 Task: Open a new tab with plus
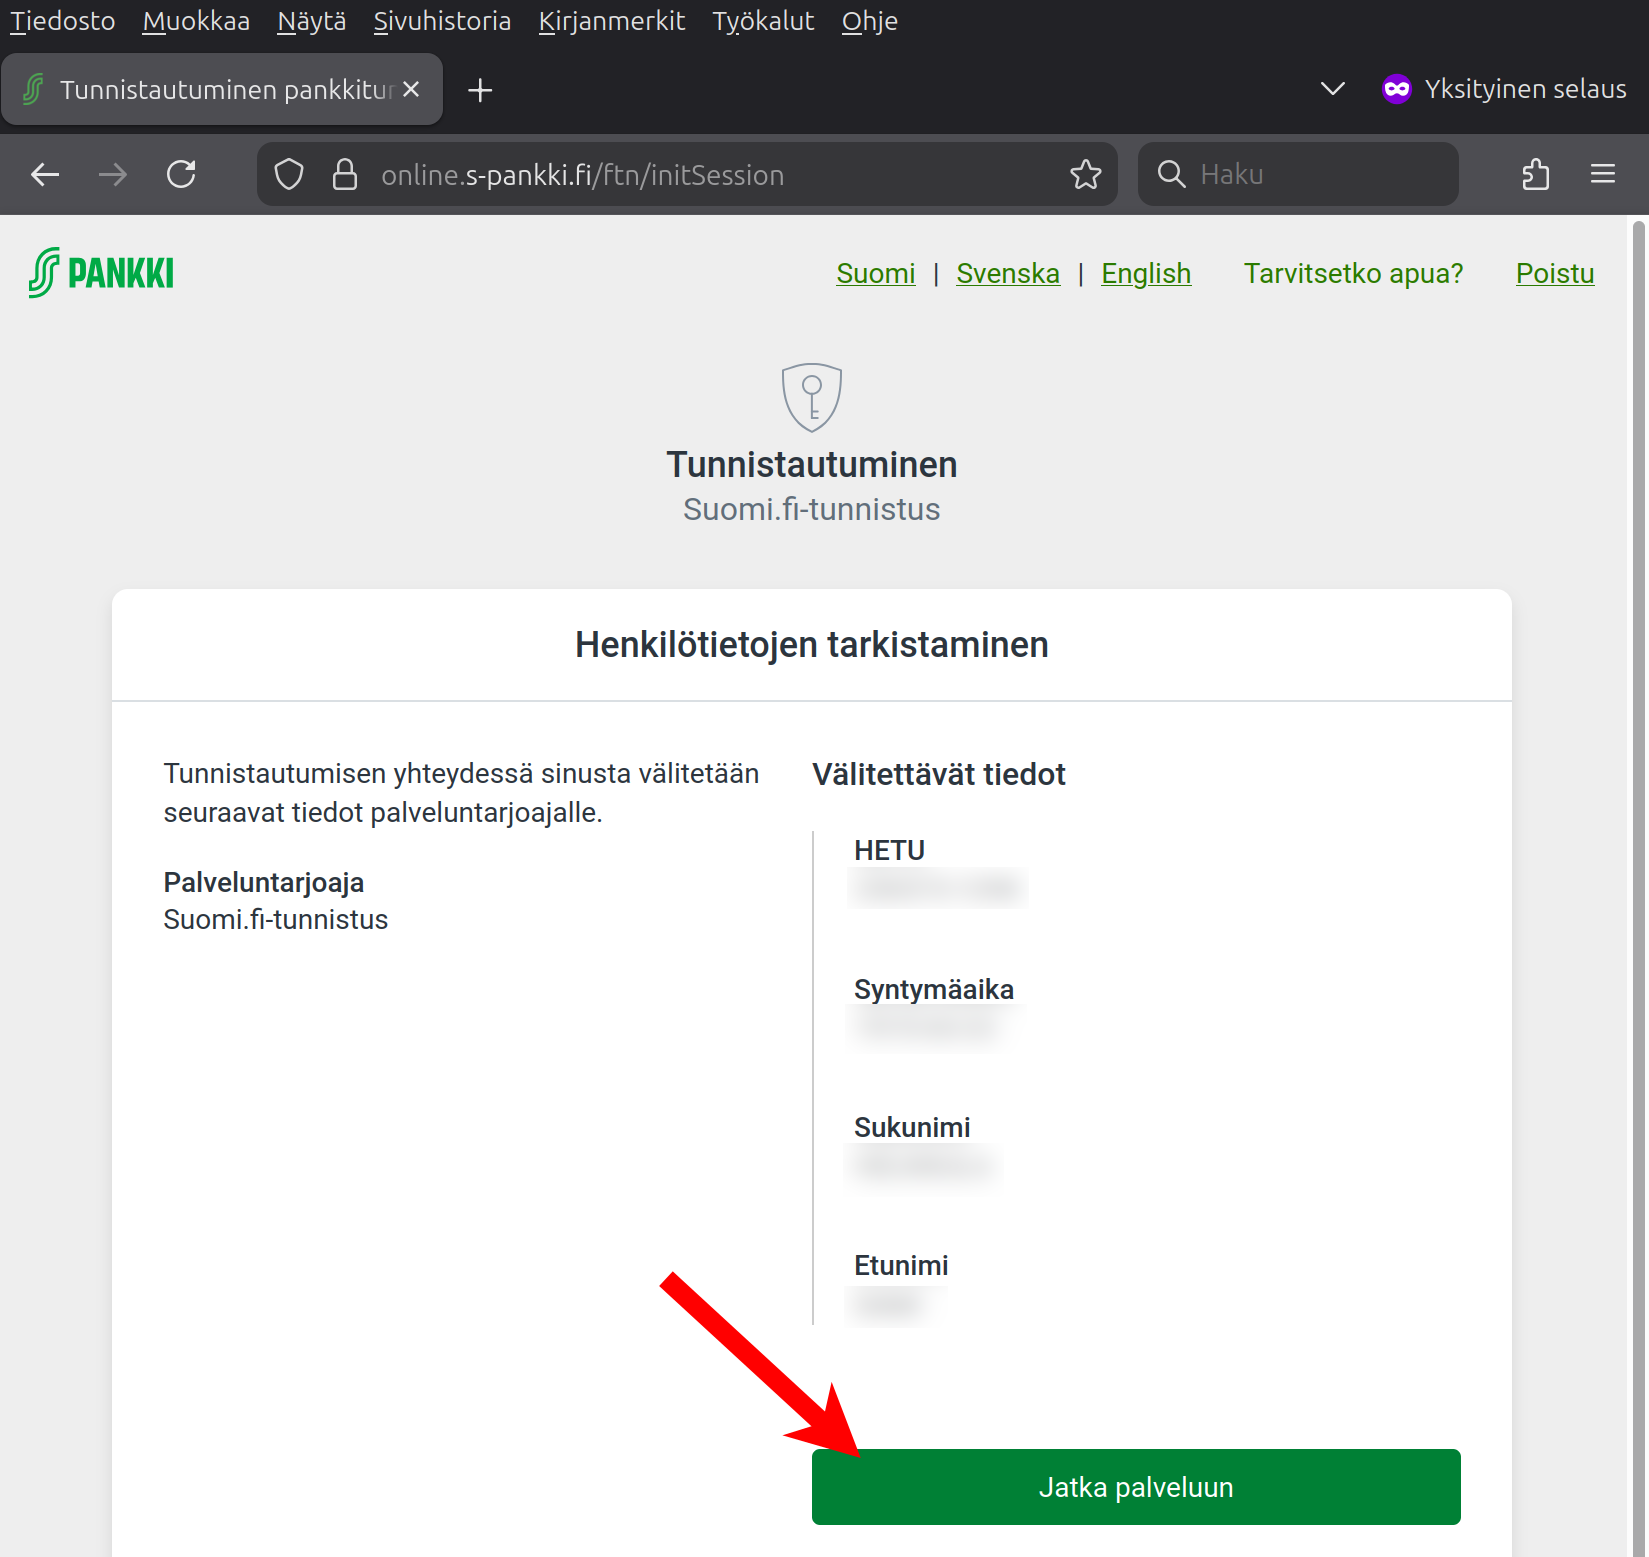tap(480, 90)
